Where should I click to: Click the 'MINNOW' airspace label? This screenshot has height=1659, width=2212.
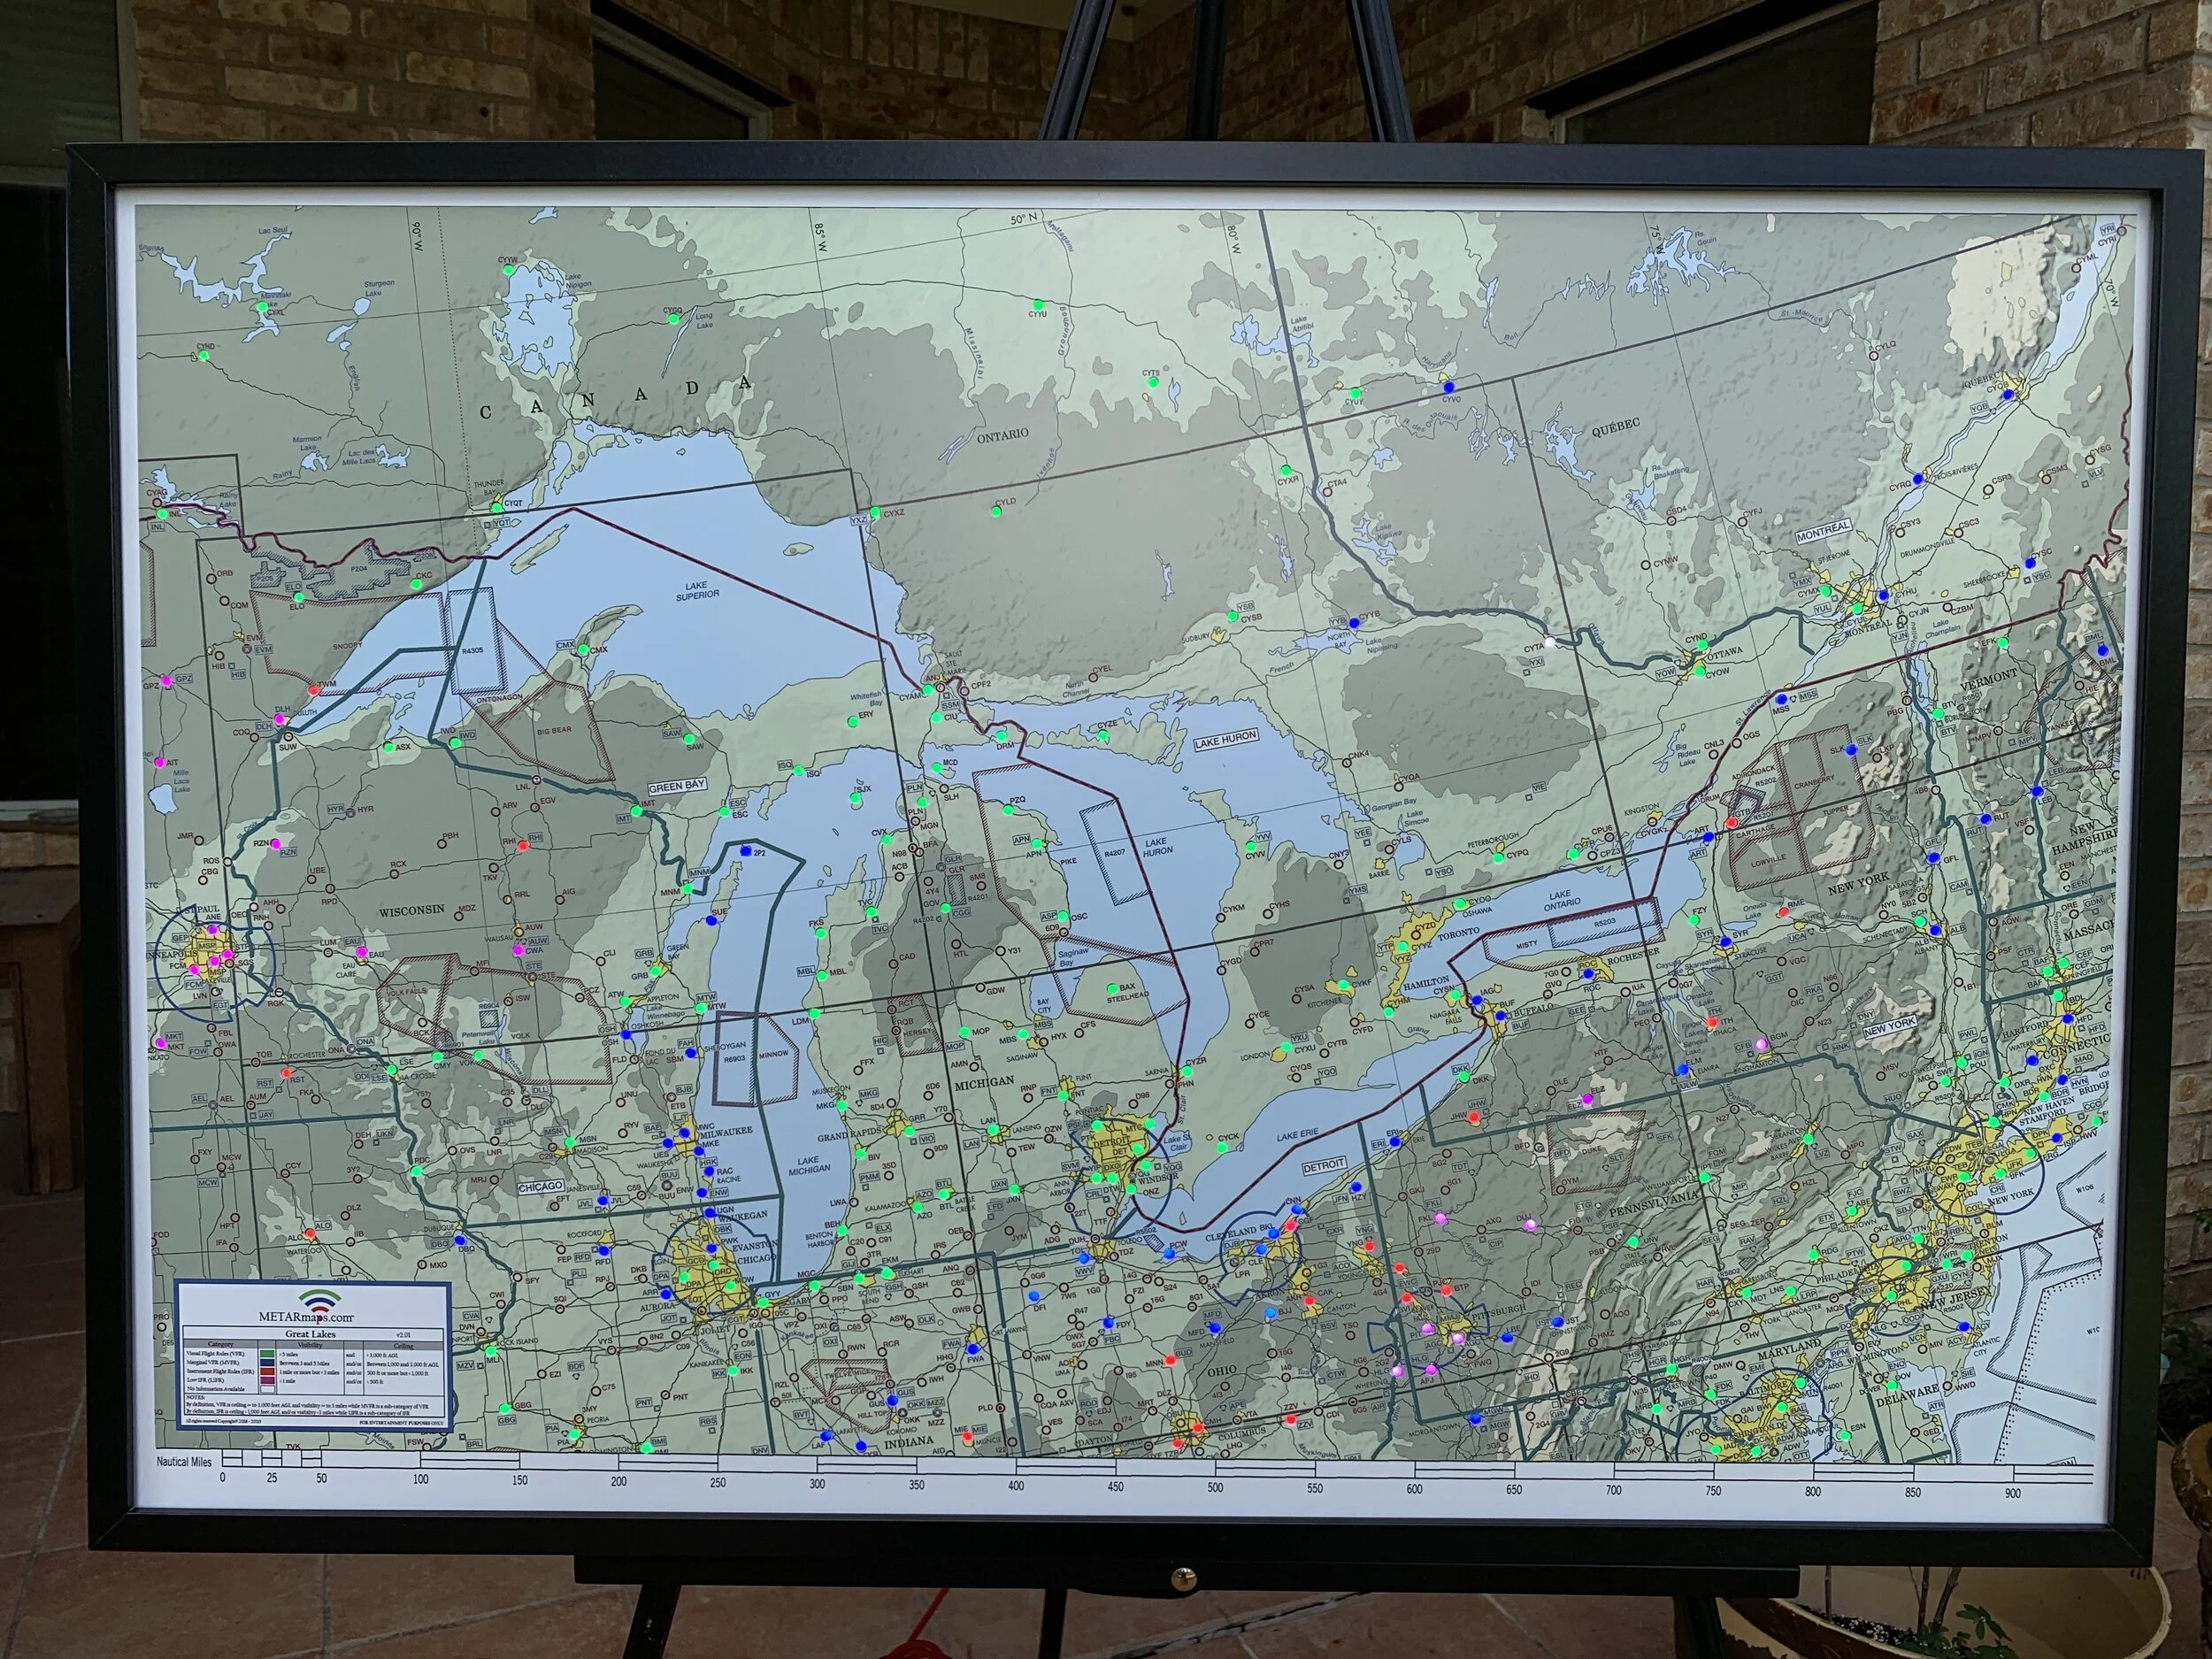[773, 1054]
